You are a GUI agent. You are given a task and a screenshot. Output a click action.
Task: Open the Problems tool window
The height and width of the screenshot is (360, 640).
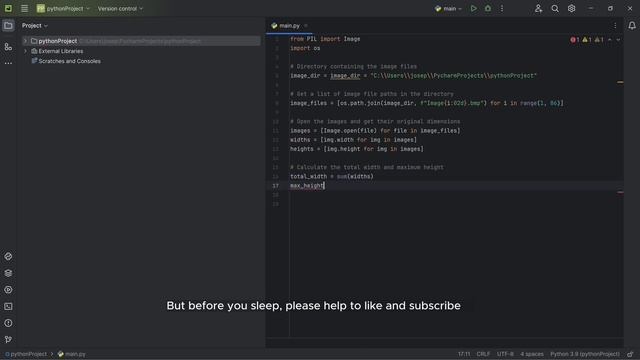point(8,323)
